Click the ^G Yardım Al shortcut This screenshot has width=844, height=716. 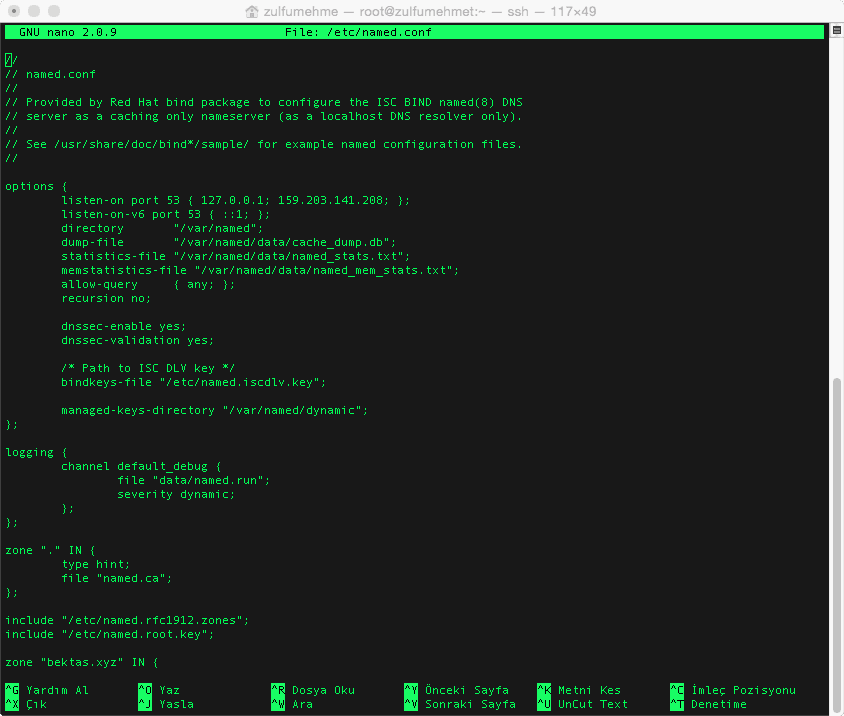(47, 690)
